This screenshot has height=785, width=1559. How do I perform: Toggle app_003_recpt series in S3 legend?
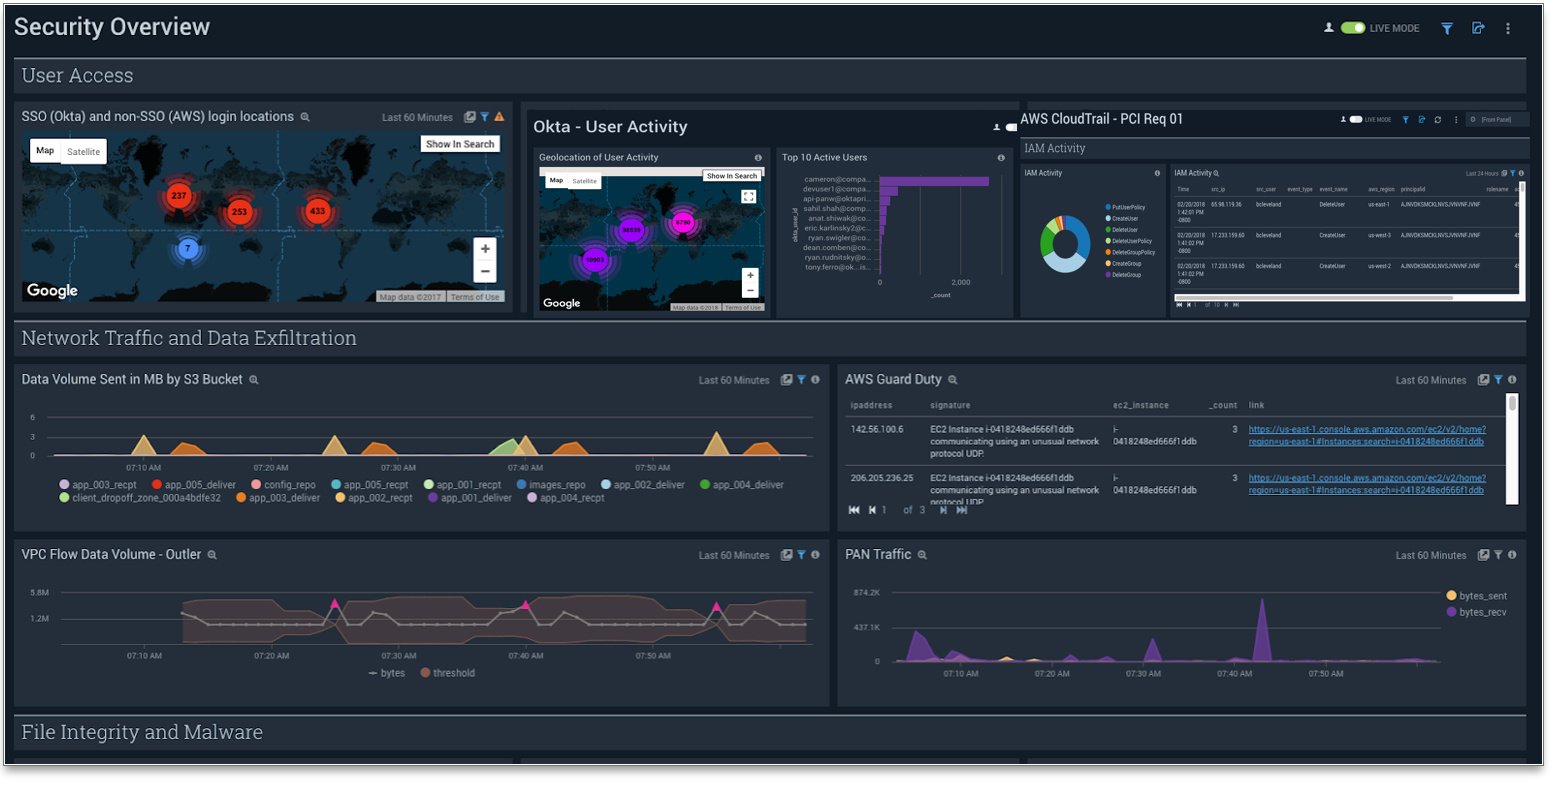pyautogui.click(x=98, y=485)
